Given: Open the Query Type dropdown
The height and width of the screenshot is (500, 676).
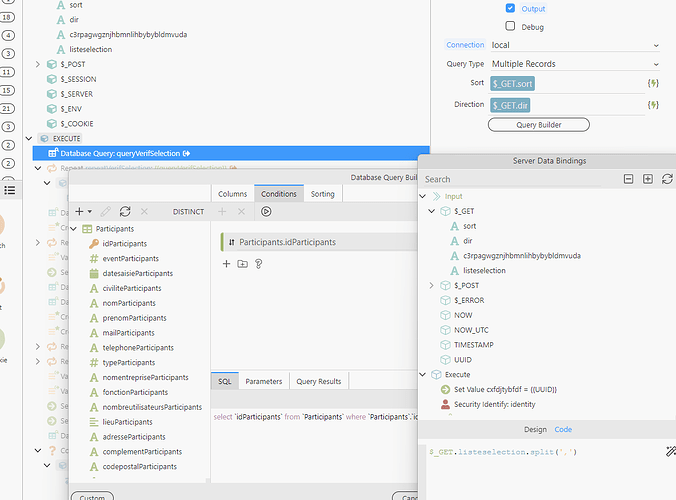Looking at the screenshot, I should [575, 64].
